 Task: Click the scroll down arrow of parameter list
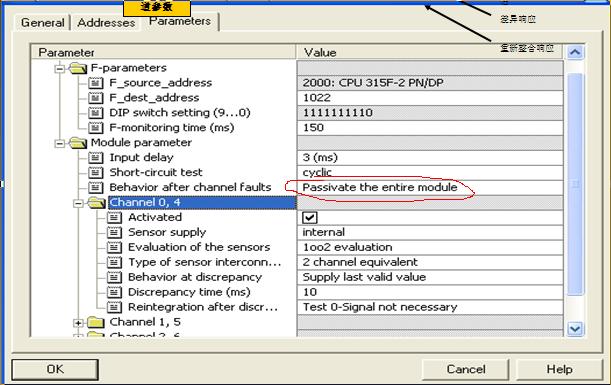pyautogui.click(x=575, y=329)
